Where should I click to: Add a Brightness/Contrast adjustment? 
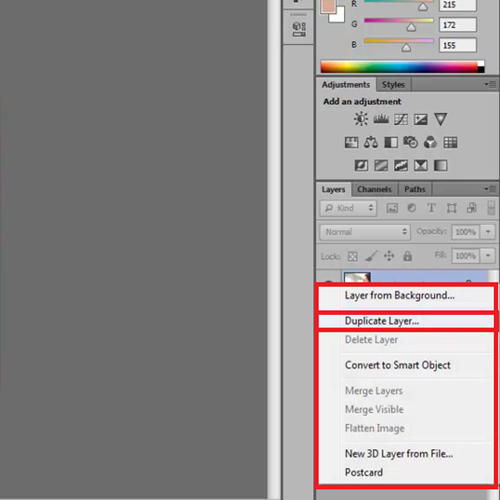(x=361, y=119)
